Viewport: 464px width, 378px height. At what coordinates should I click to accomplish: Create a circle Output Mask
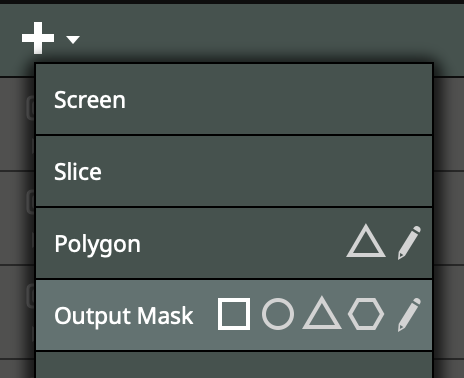tap(278, 314)
